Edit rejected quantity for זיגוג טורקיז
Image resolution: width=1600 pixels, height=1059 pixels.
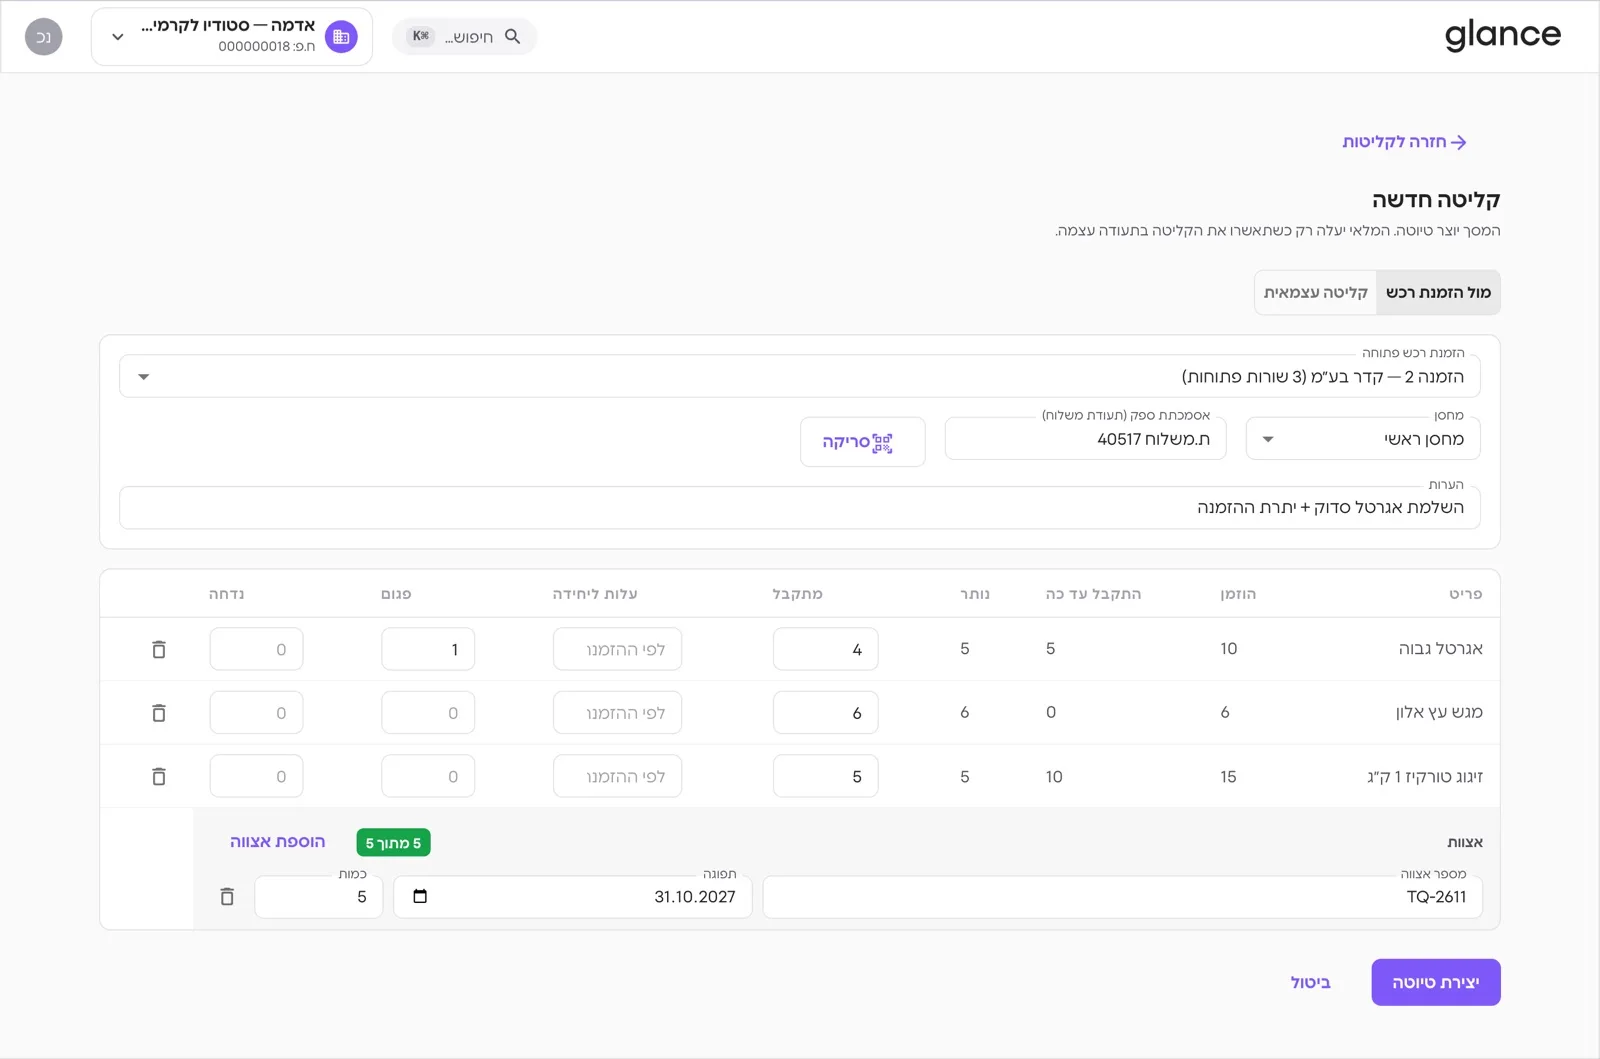click(x=256, y=777)
